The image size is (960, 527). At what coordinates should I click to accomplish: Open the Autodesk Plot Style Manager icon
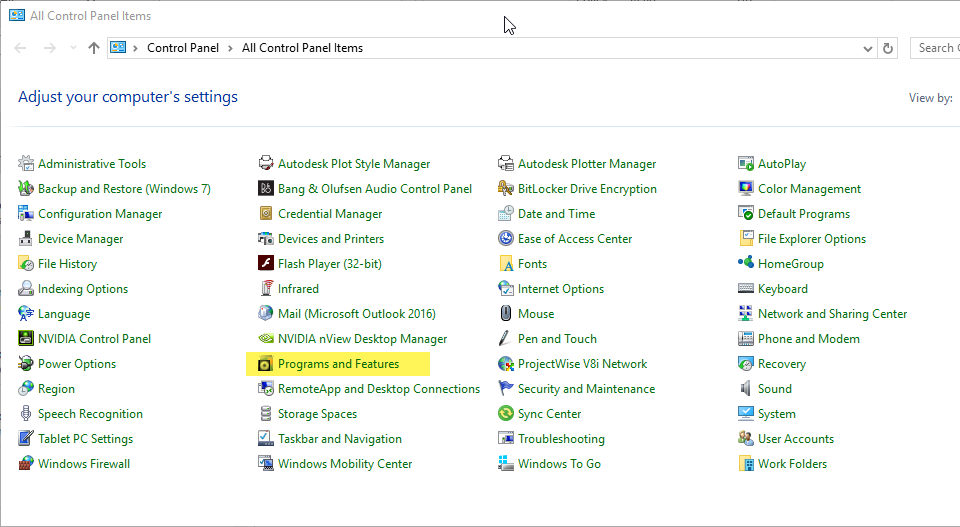pos(266,163)
